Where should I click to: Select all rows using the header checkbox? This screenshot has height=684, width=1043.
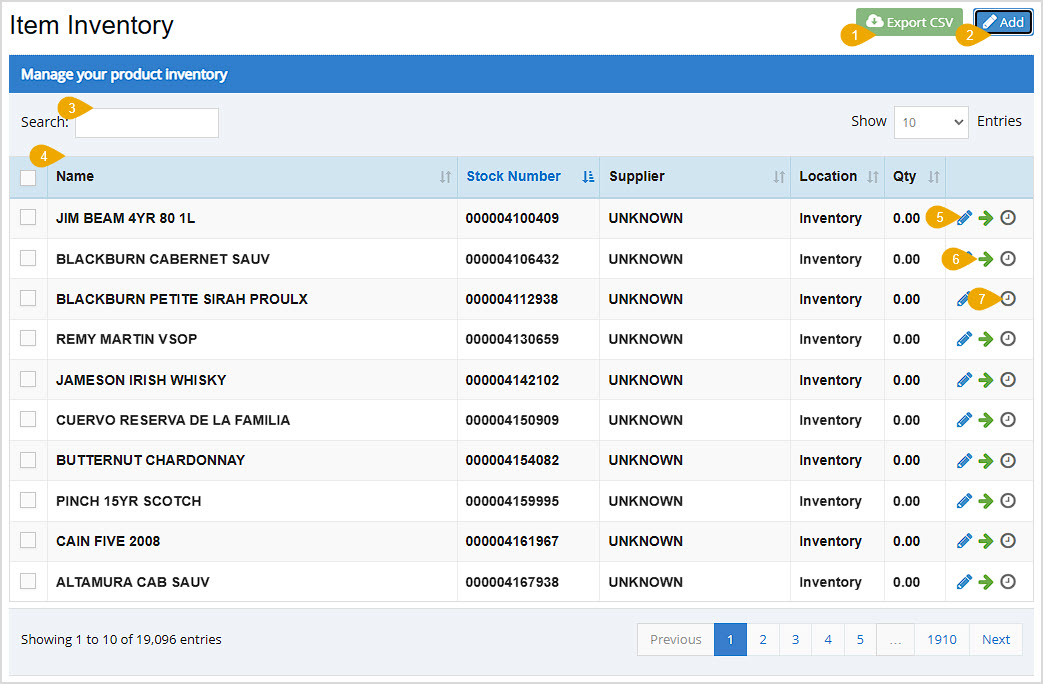pos(27,176)
